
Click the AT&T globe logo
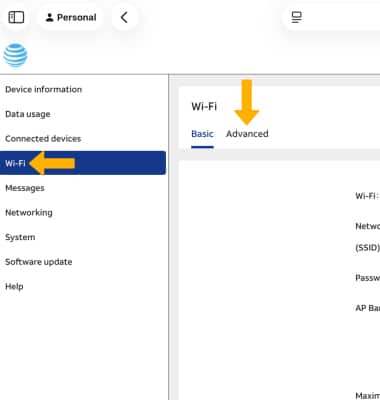[15, 55]
